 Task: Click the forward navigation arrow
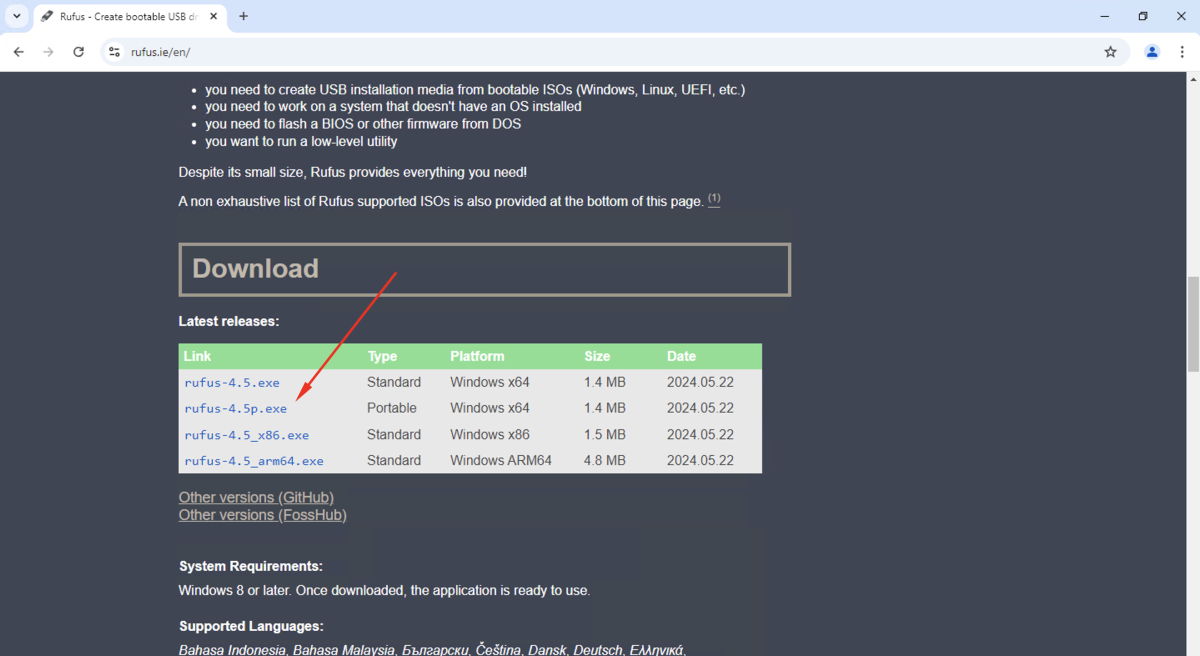coord(48,52)
